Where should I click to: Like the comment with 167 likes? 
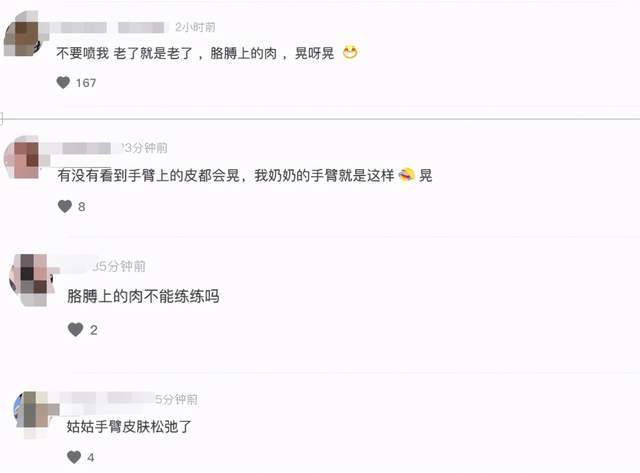click(63, 83)
